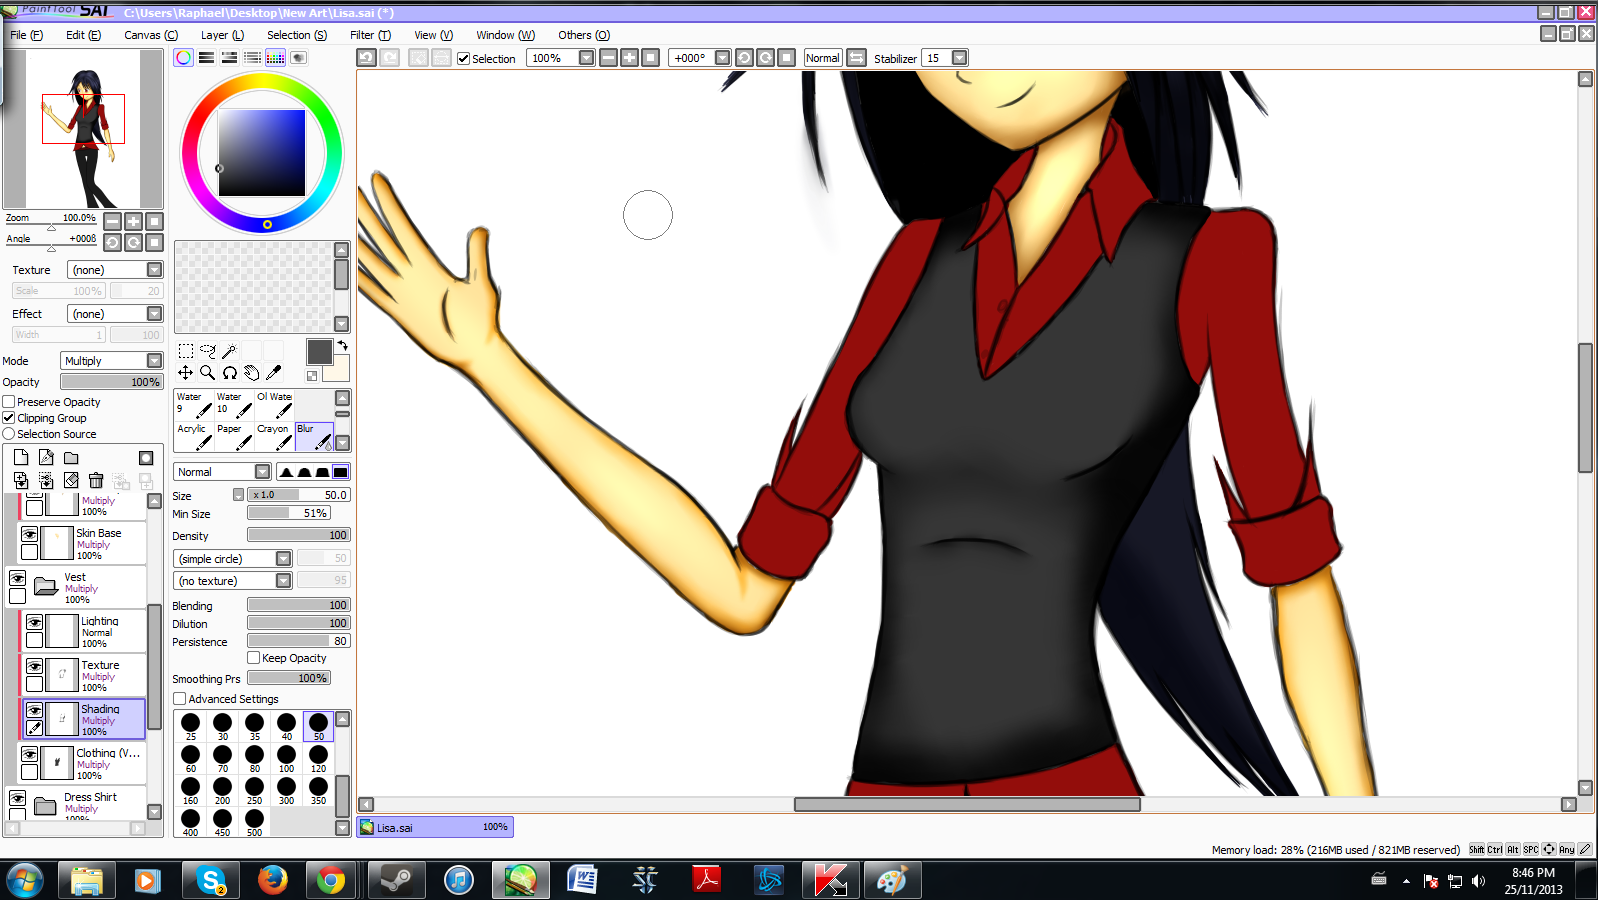Enable the Preserve Opacity checkbox
This screenshot has height=900, width=1598.
pyautogui.click(x=9, y=402)
